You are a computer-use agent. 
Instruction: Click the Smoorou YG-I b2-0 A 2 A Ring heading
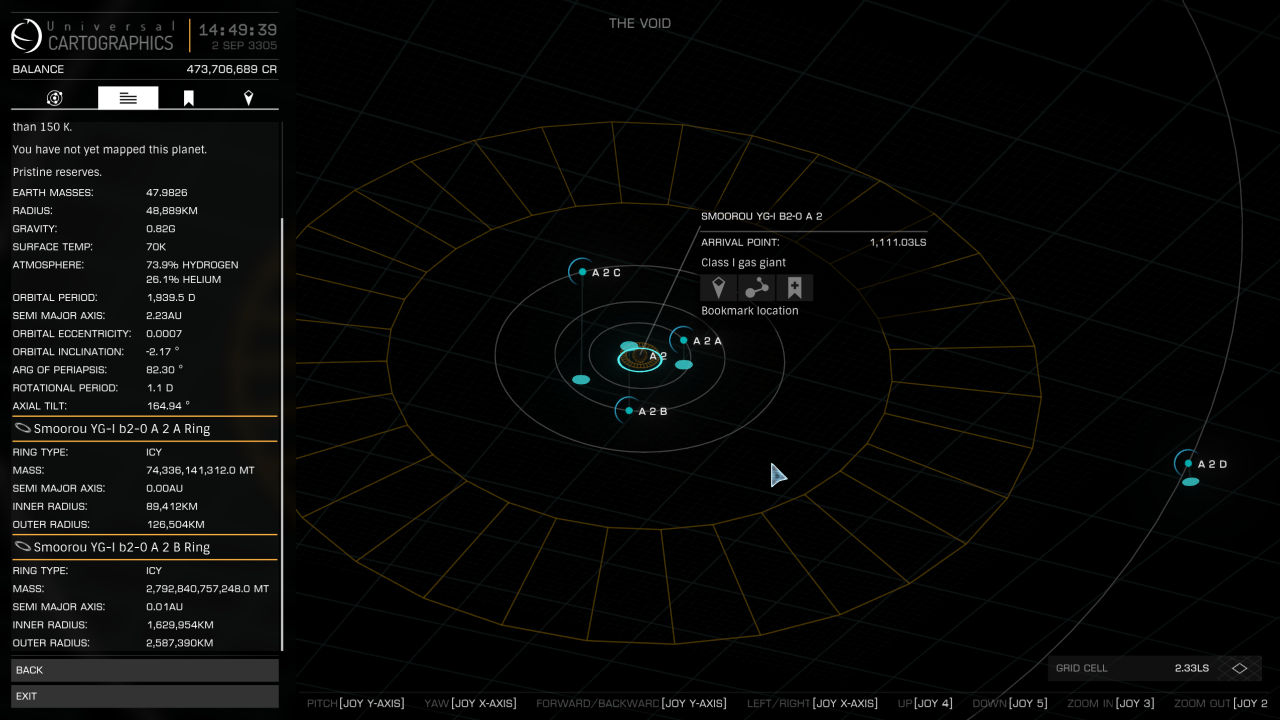pyautogui.click(x=122, y=428)
